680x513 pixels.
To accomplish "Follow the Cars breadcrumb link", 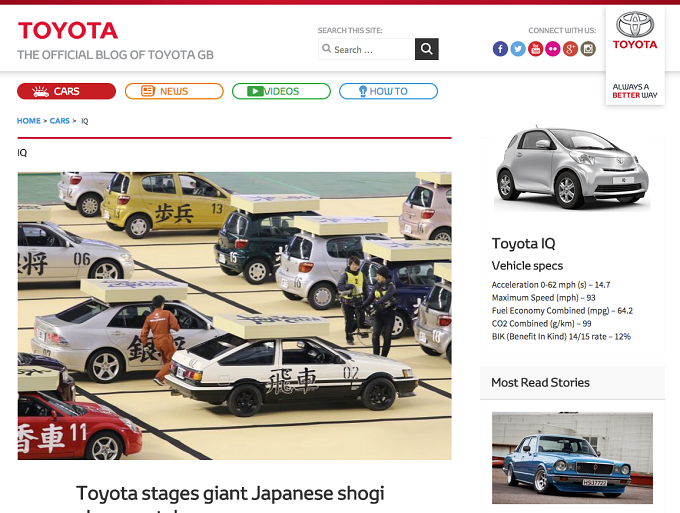I will click(59, 121).
